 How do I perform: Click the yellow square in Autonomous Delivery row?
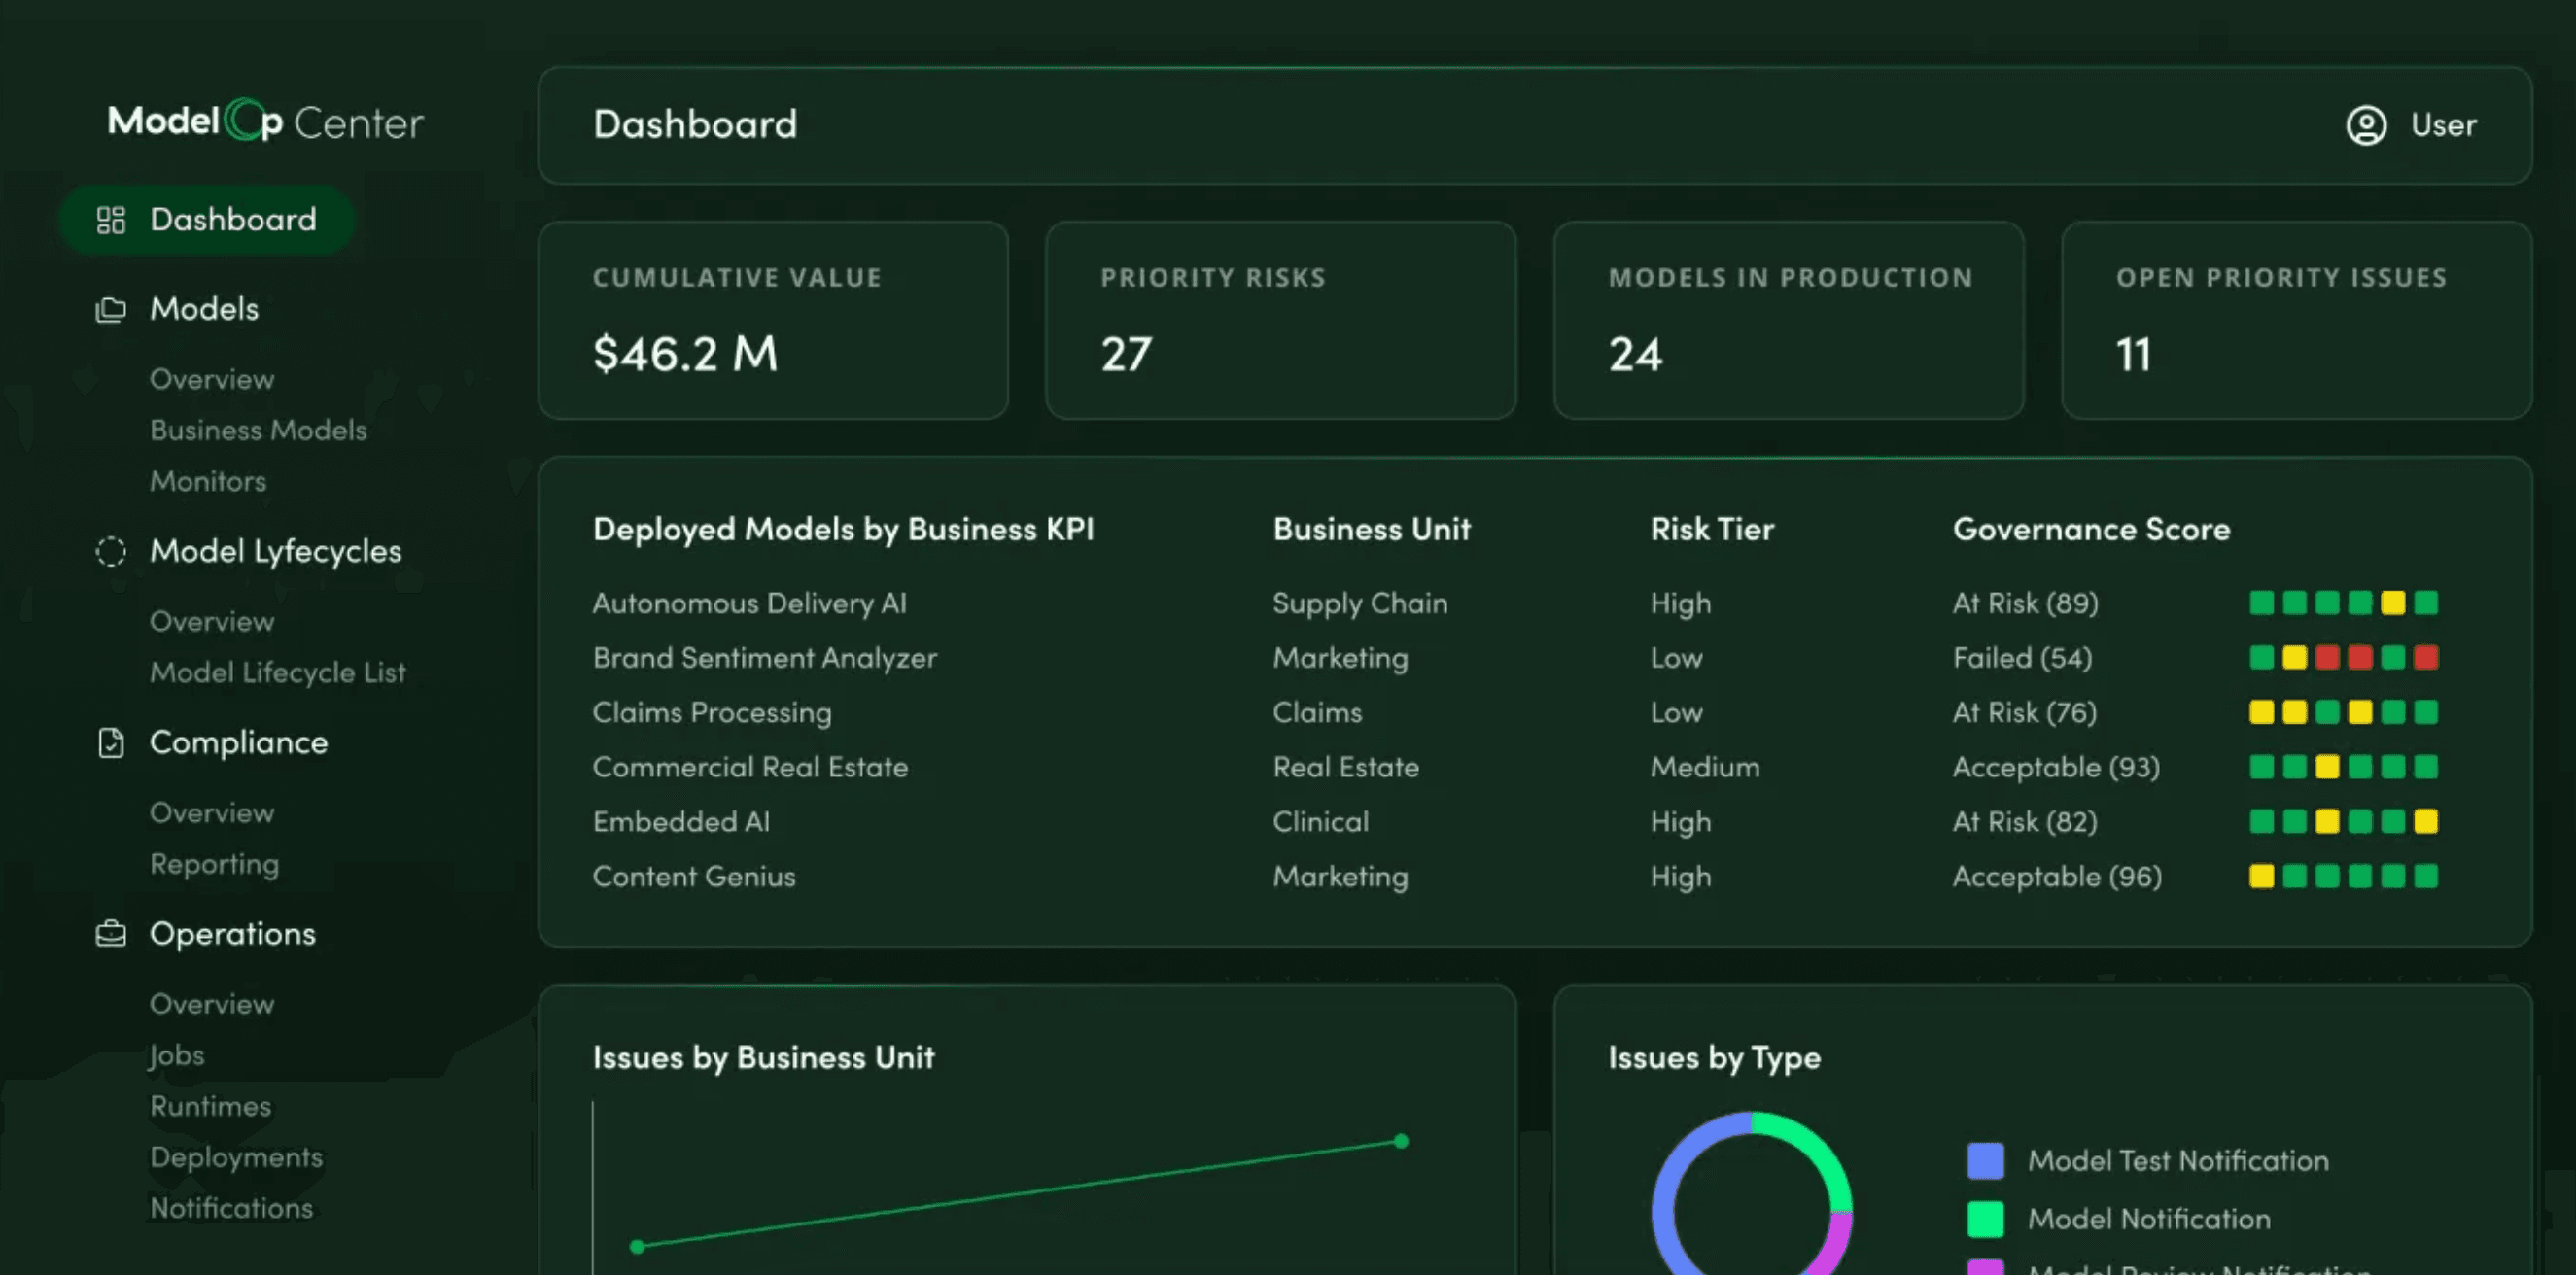click(2393, 603)
